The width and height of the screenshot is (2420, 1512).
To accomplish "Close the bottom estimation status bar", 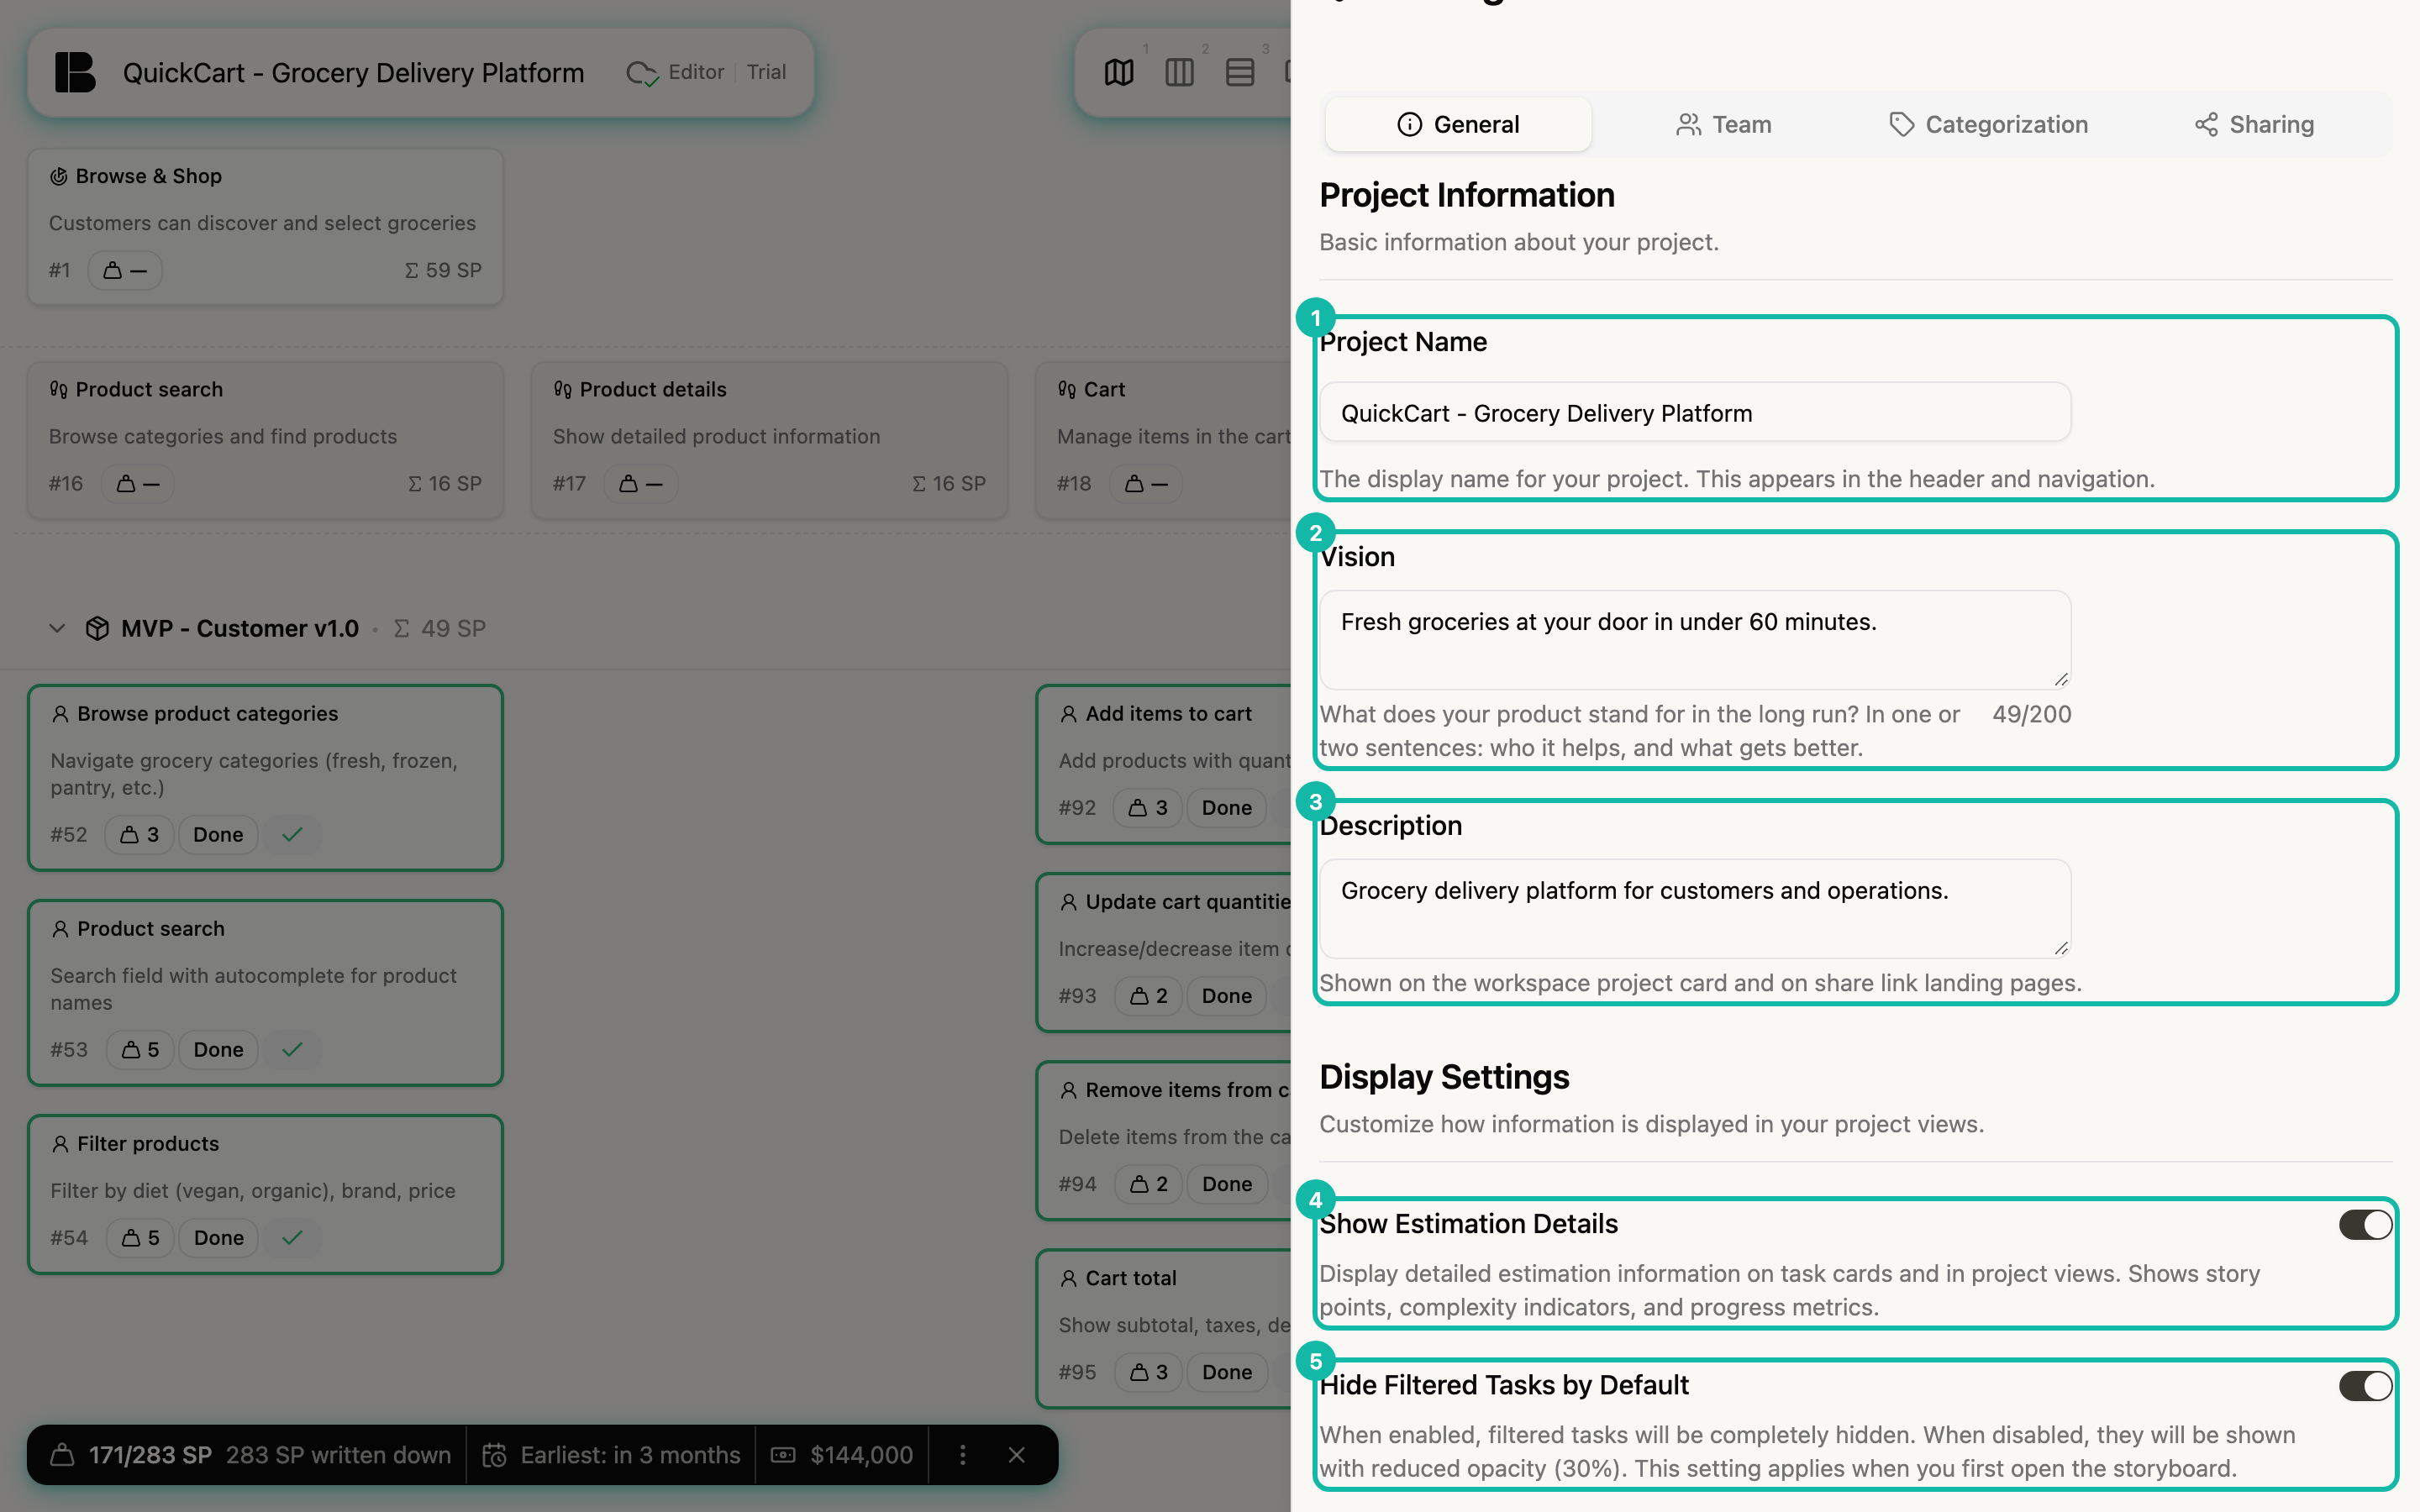I will [1016, 1455].
